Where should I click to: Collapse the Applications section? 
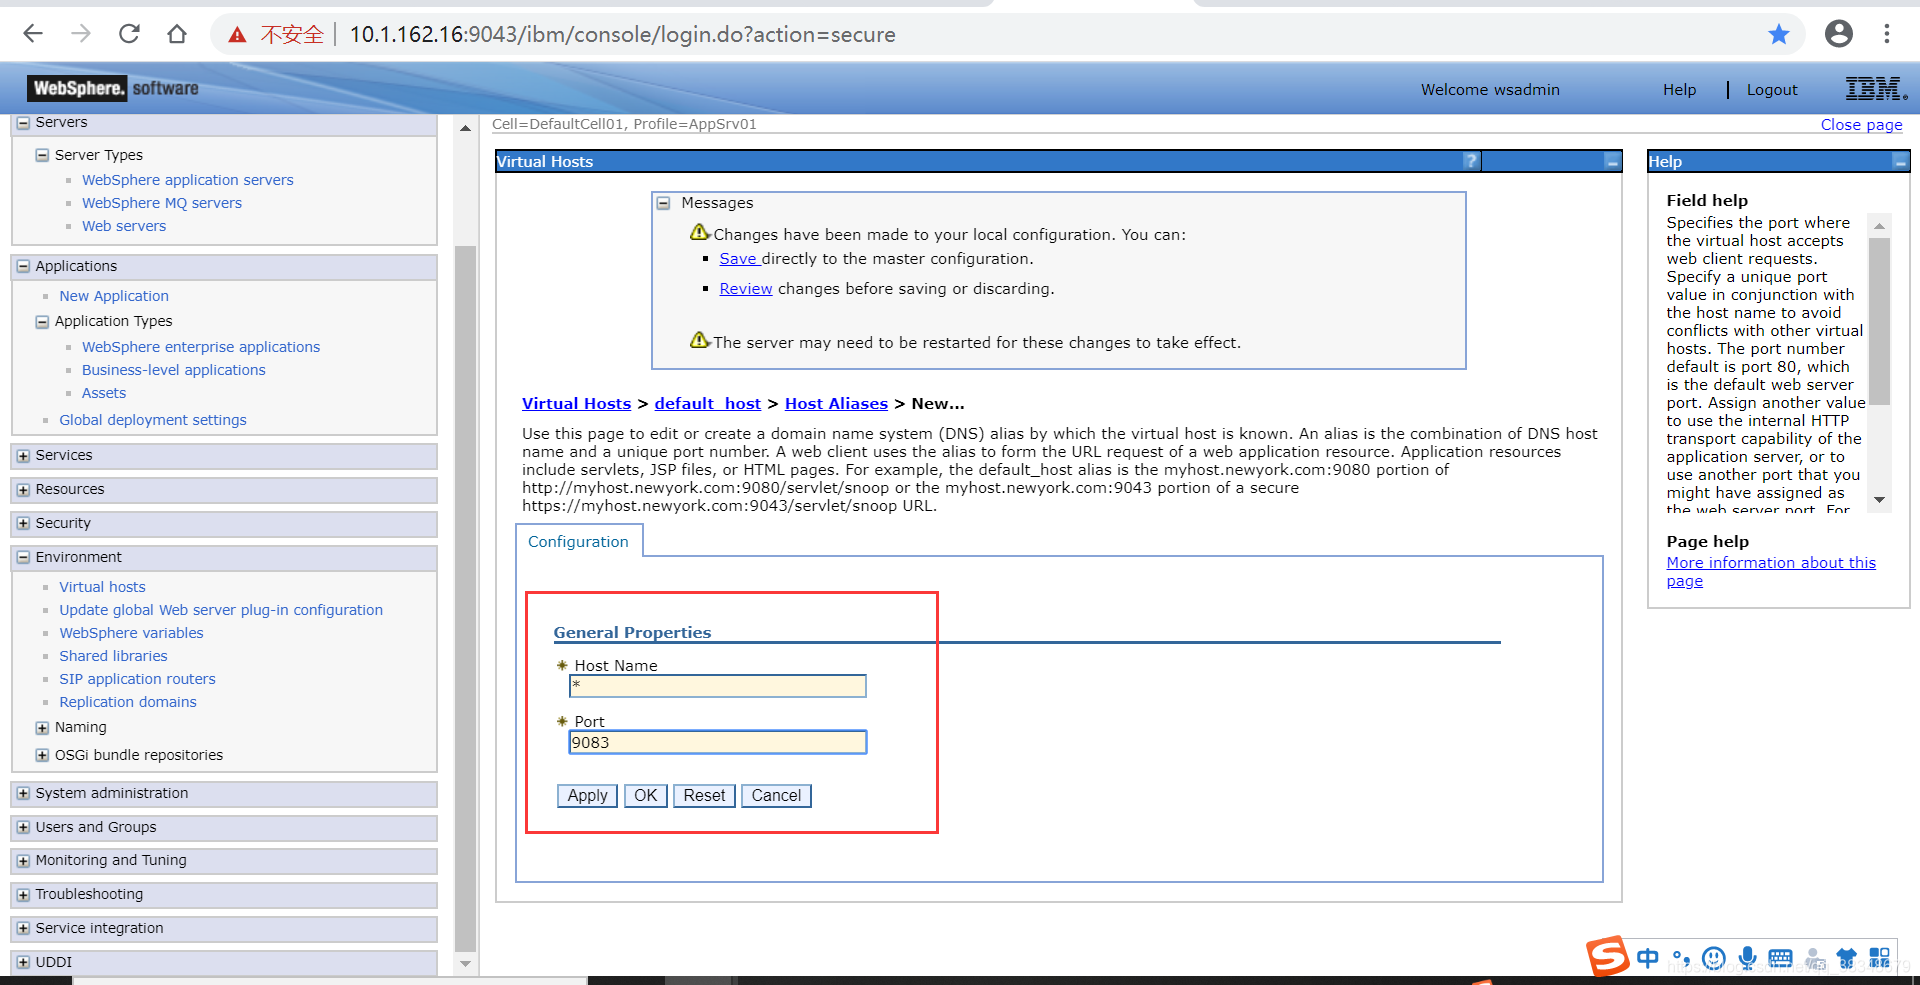pos(23,266)
